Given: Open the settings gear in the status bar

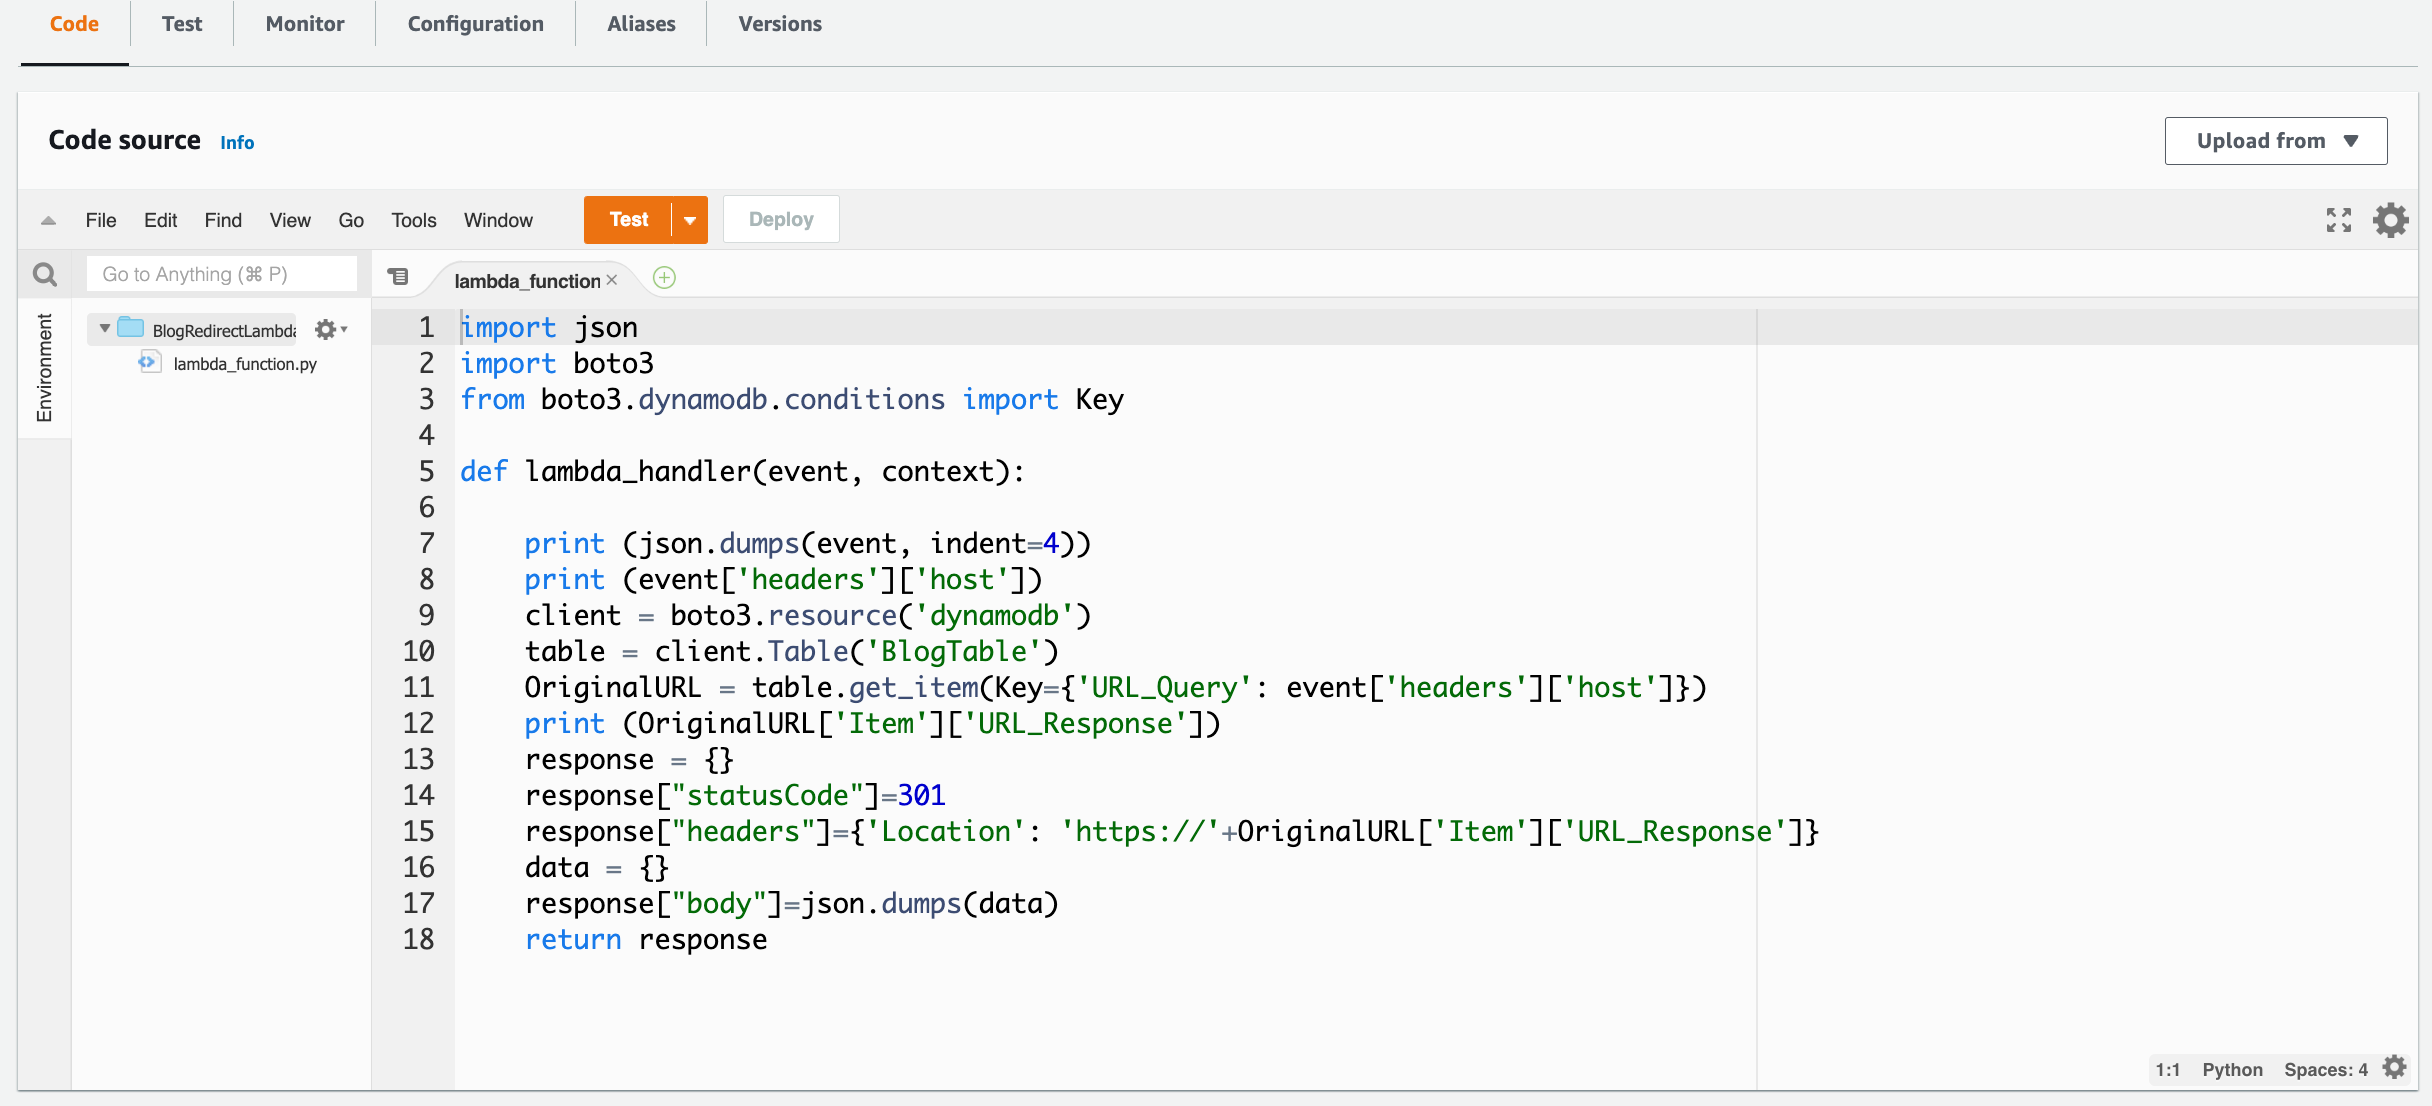Looking at the screenshot, I should coord(2394,1068).
